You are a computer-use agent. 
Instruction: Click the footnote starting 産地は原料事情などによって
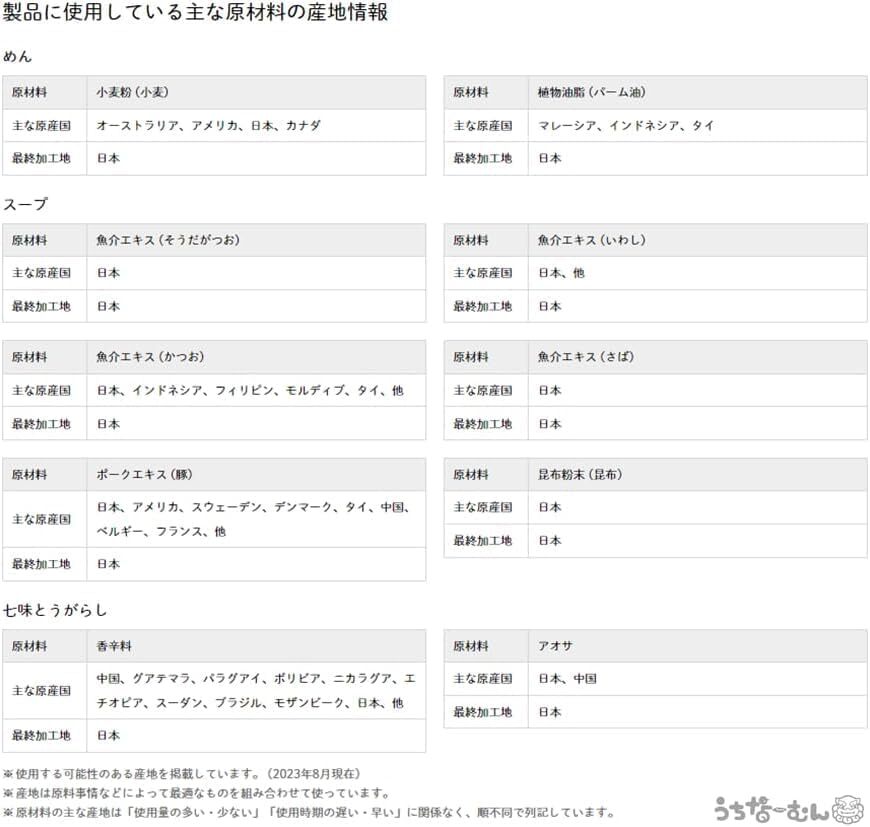(x=196, y=793)
